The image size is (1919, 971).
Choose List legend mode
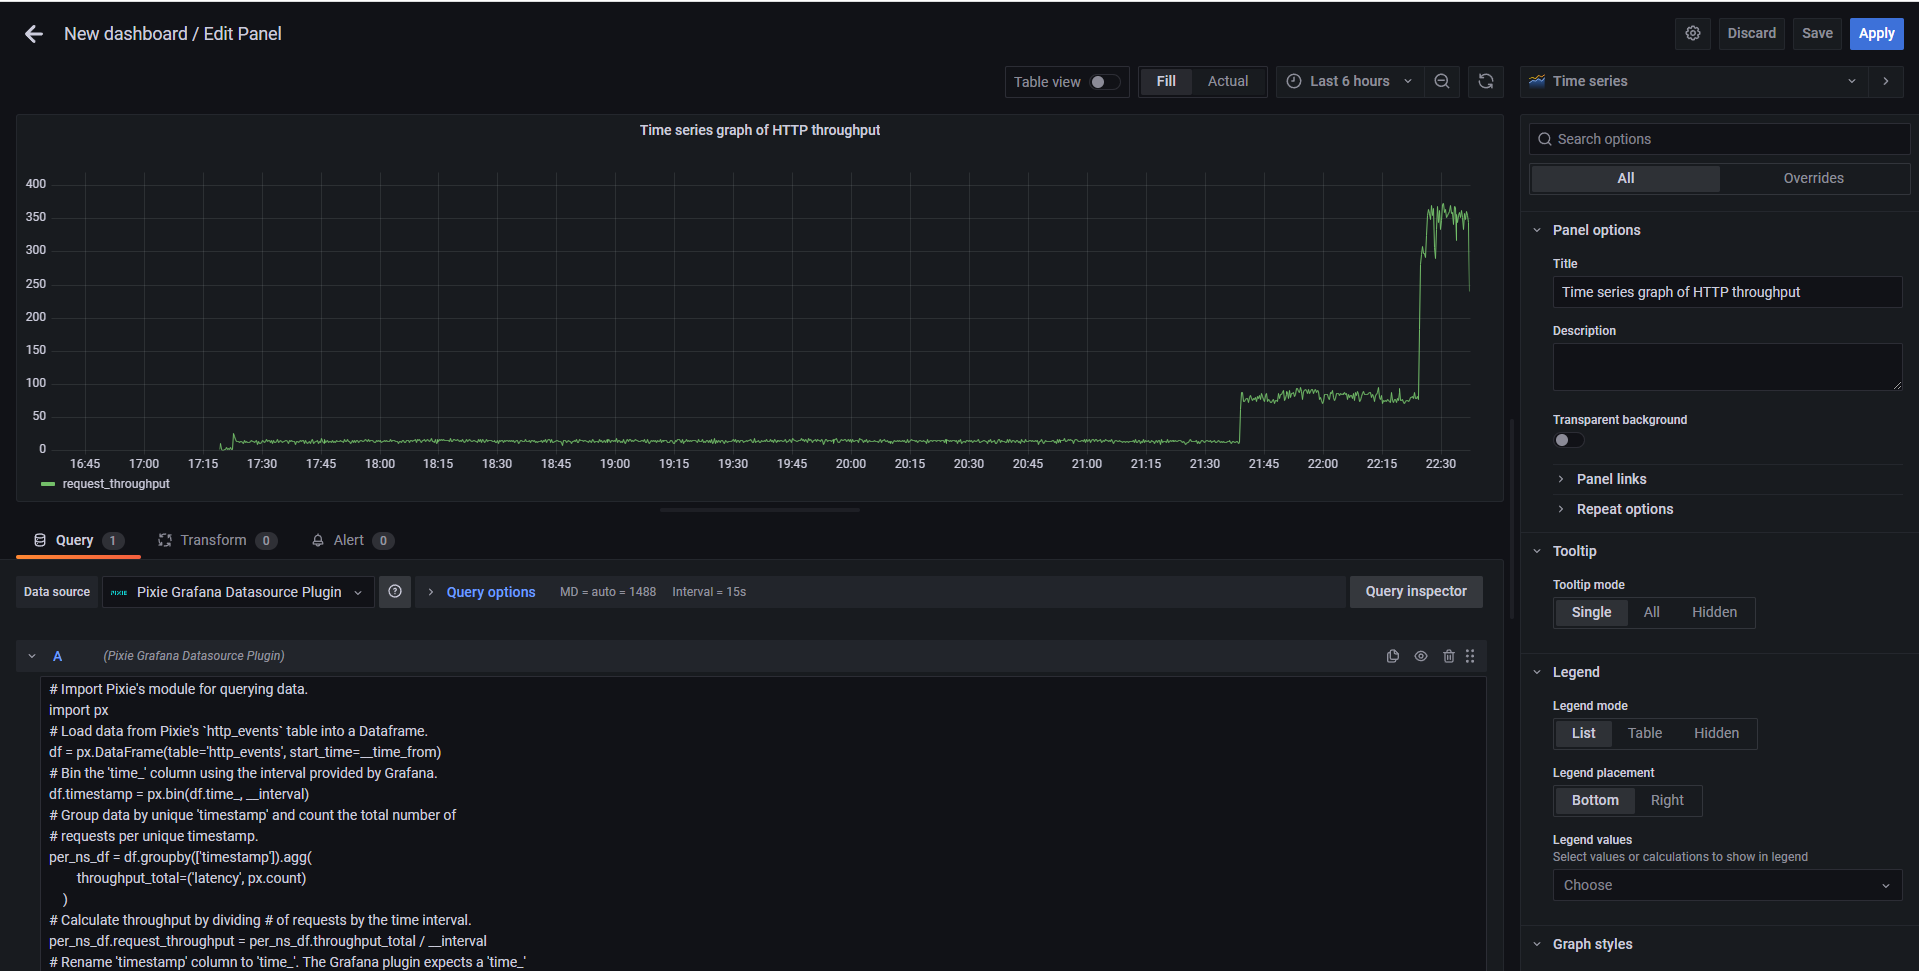click(1583, 733)
